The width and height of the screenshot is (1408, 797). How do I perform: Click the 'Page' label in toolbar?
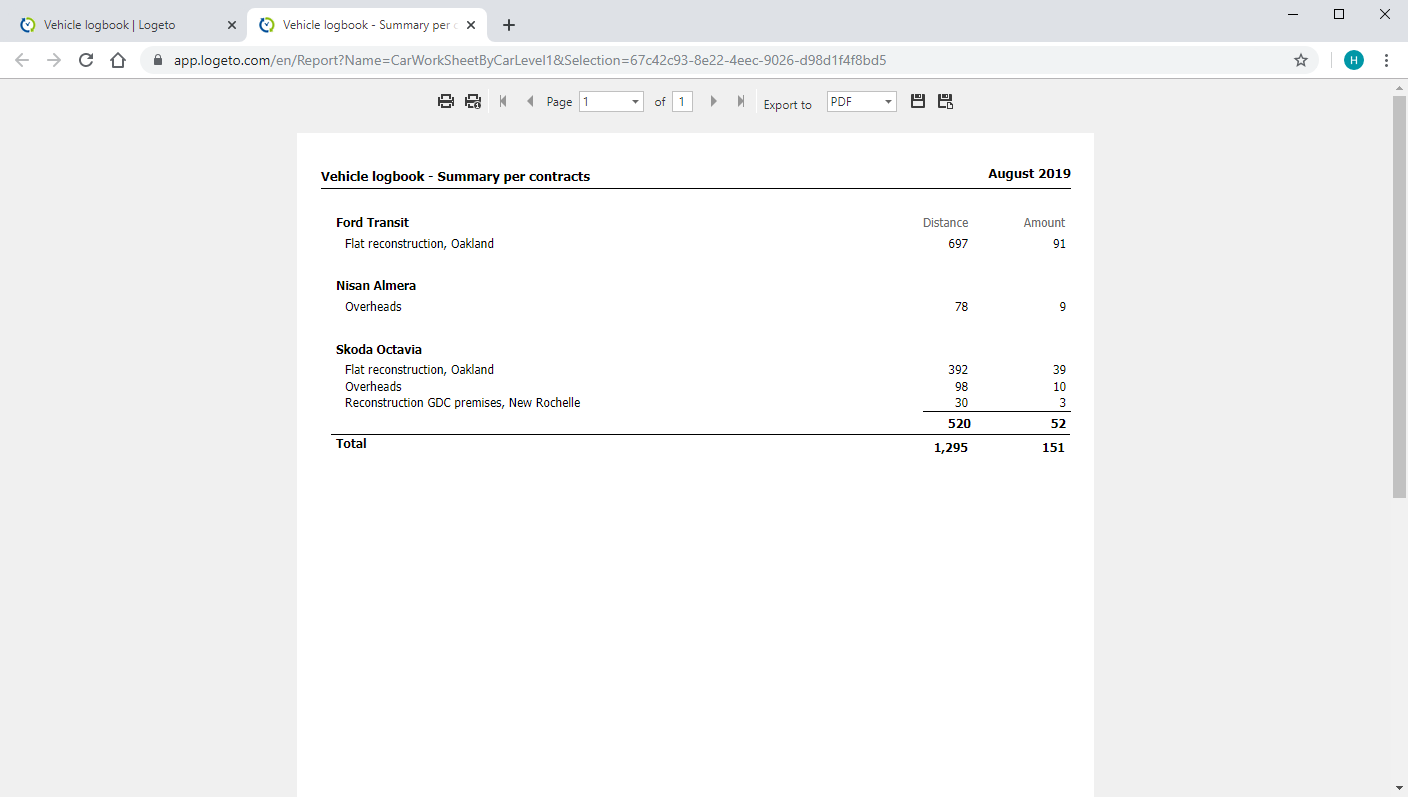tap(560, 102)
